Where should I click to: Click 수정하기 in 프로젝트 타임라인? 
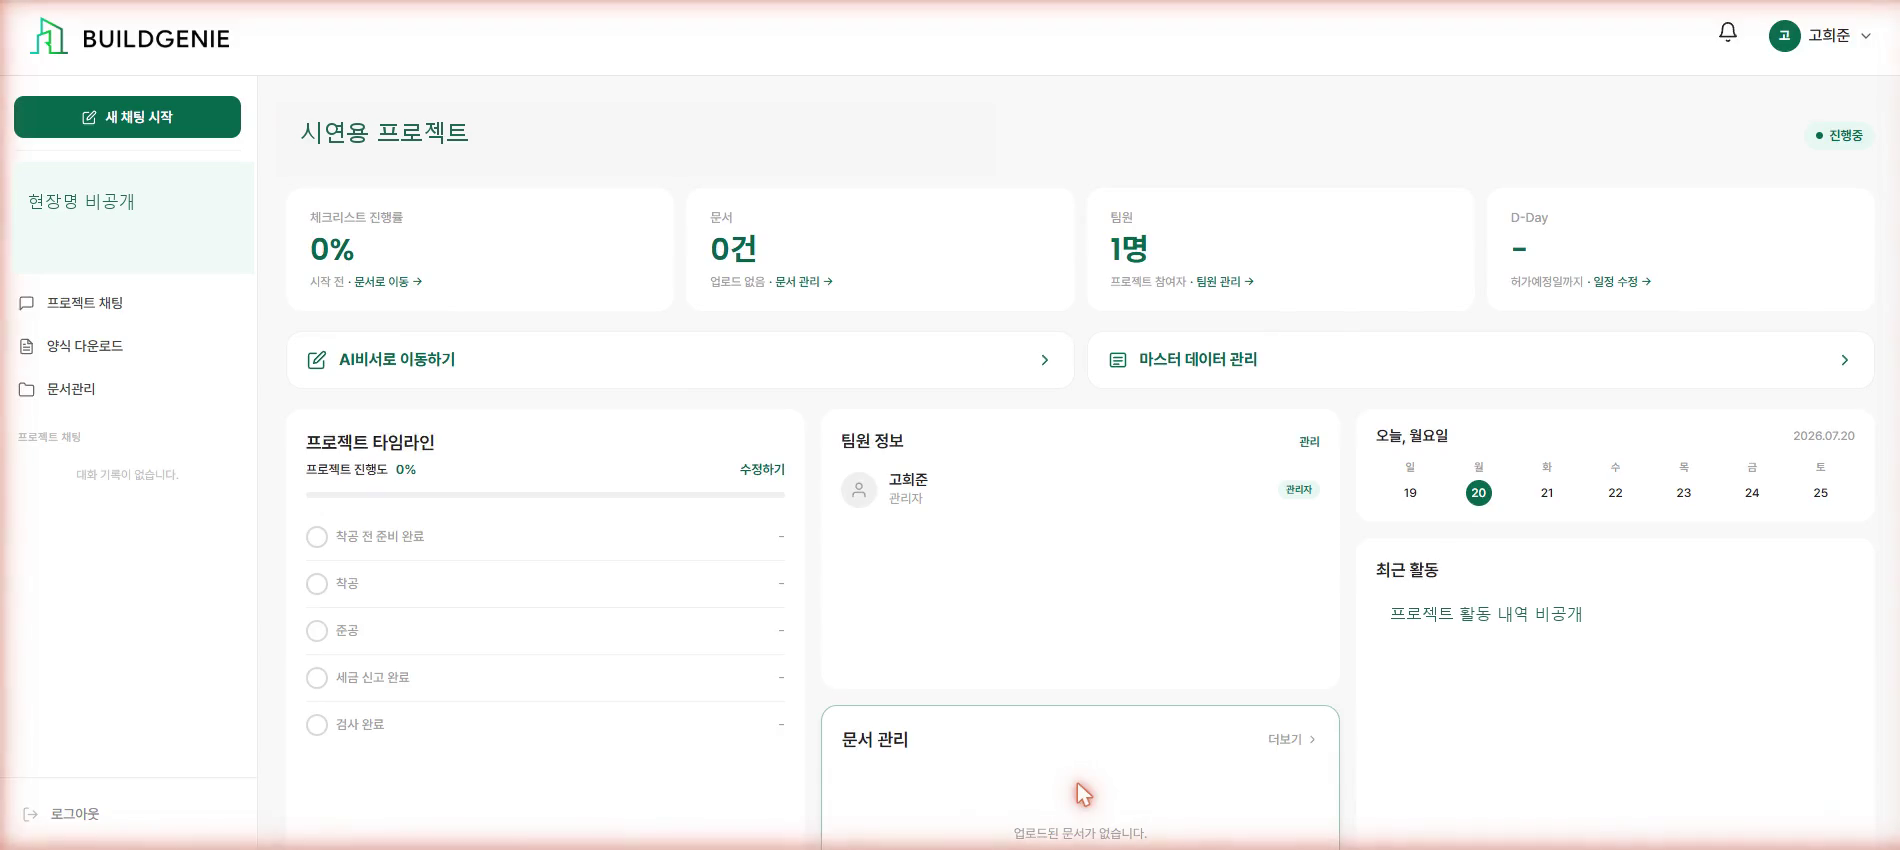click(762, 469)
